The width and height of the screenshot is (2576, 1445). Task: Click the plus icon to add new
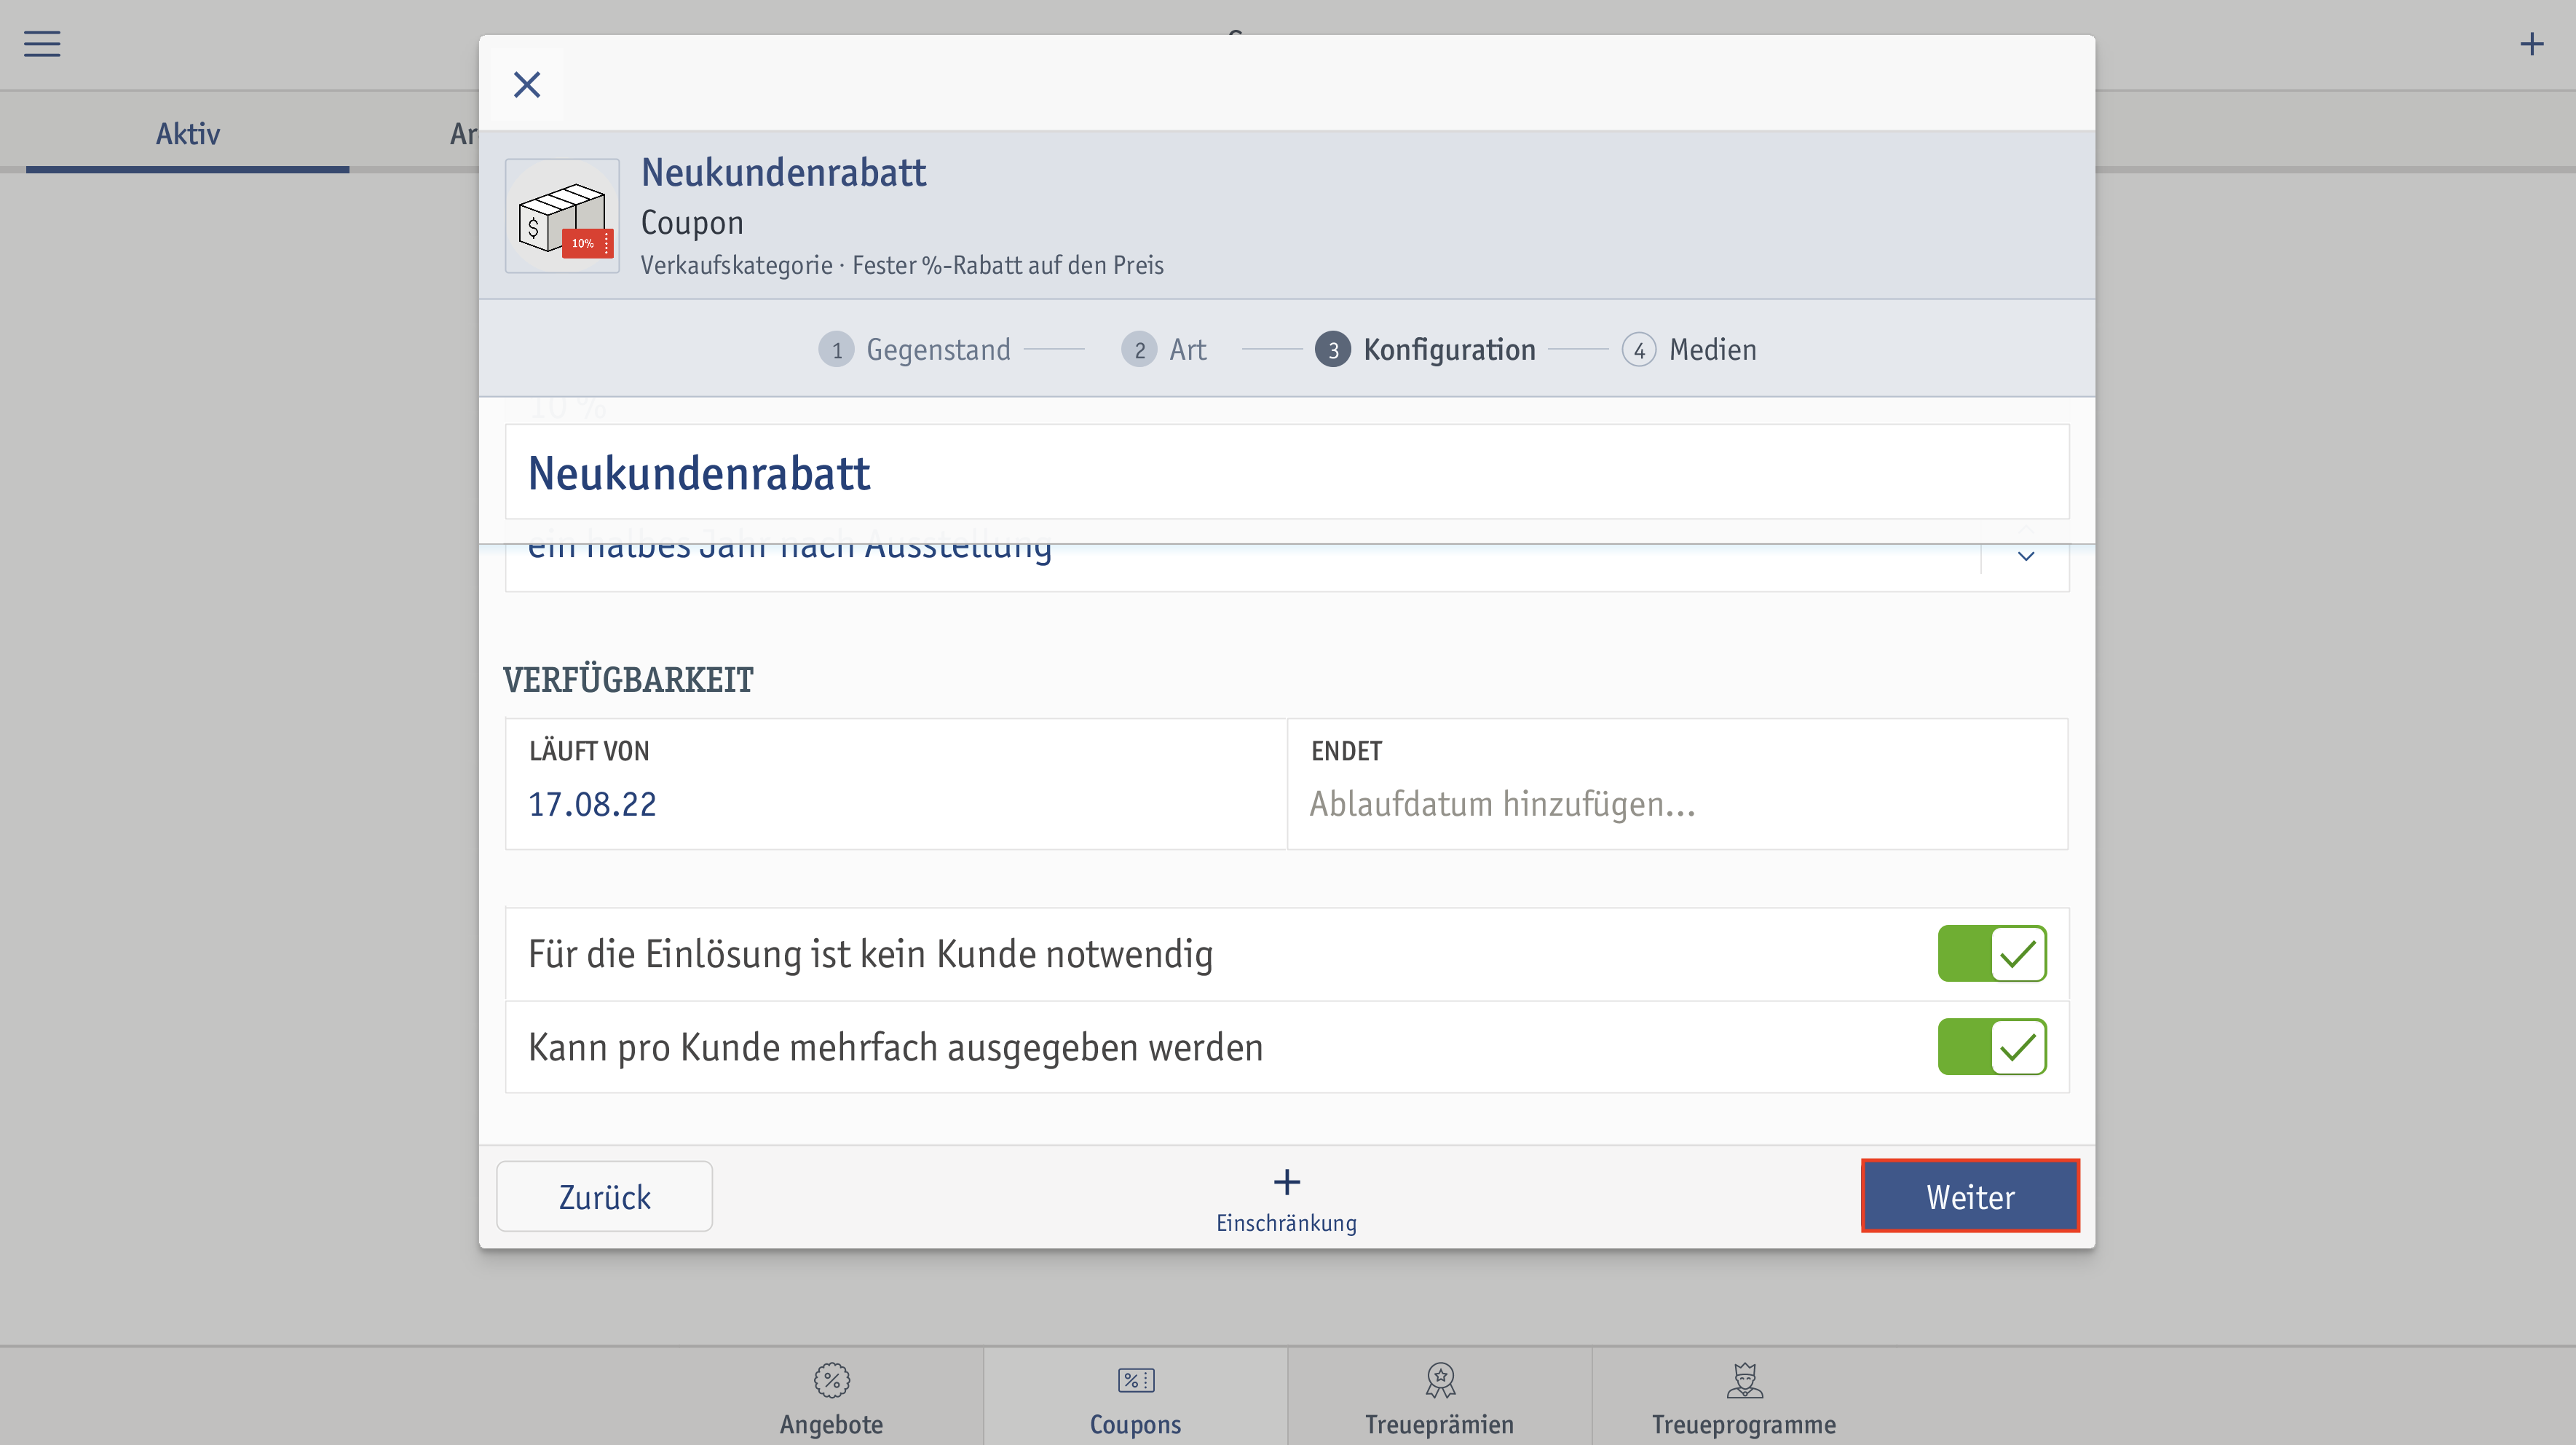click(2531, 44)
